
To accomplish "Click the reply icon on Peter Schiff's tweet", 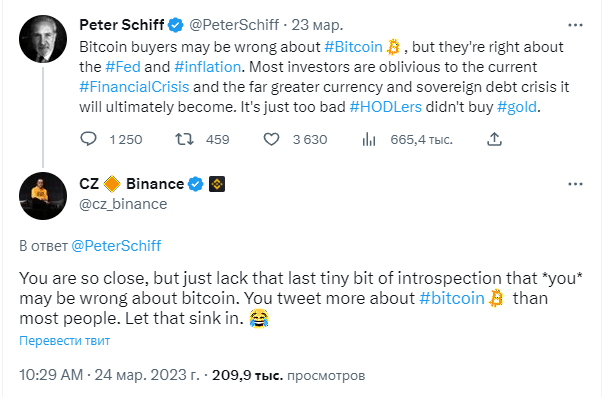I will coord(88,139).
